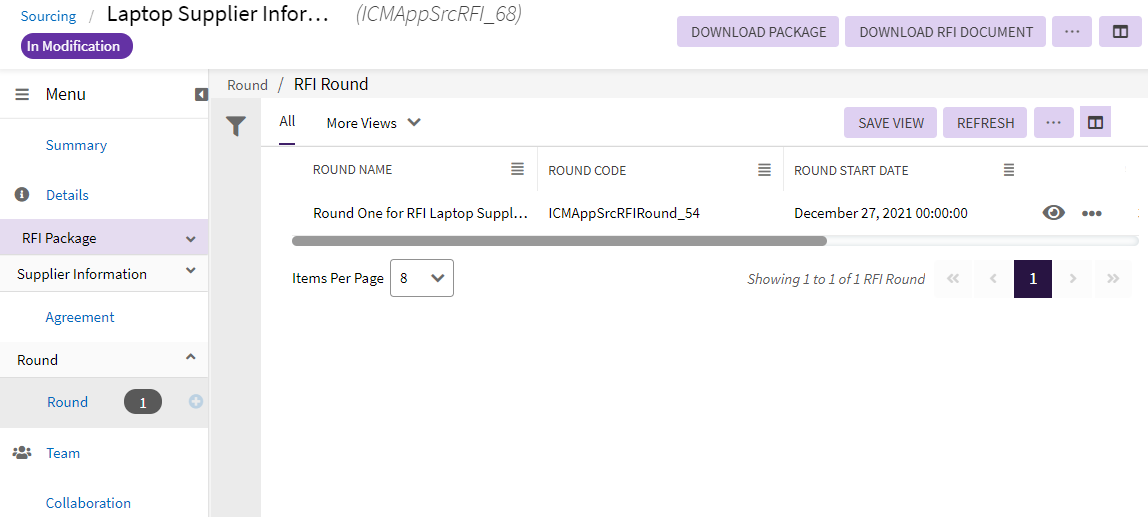Click the plus icon beside Round

[196, 401]
